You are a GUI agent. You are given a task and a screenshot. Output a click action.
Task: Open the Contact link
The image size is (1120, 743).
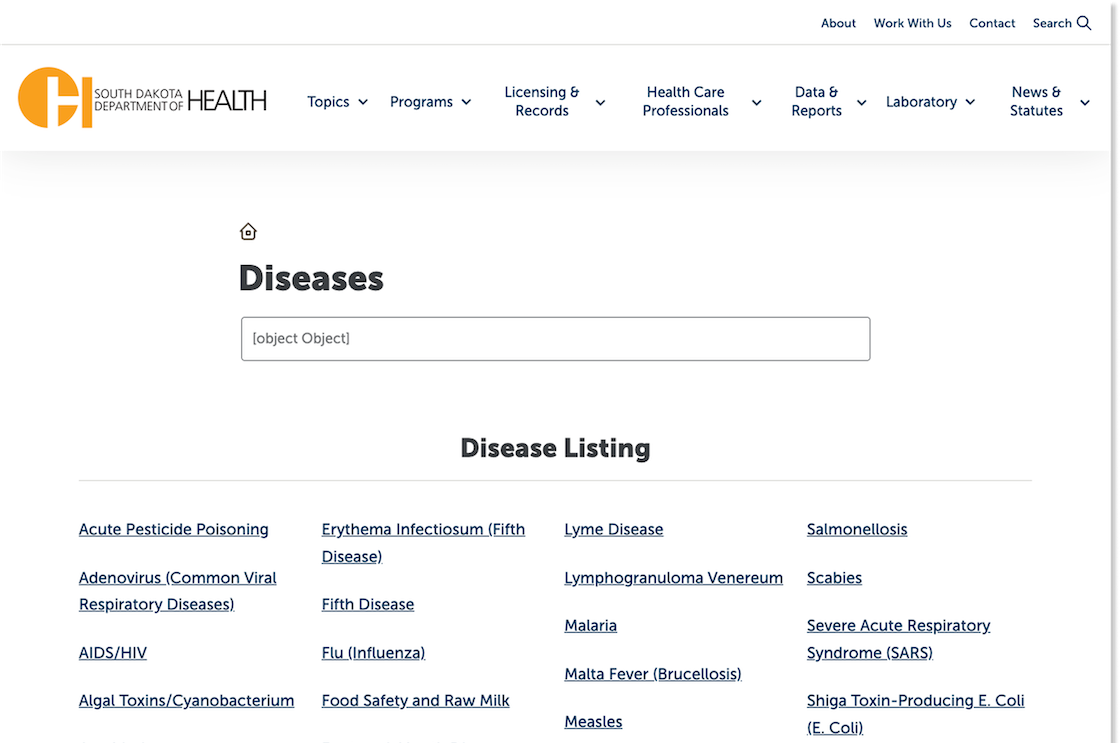point(992,23)
